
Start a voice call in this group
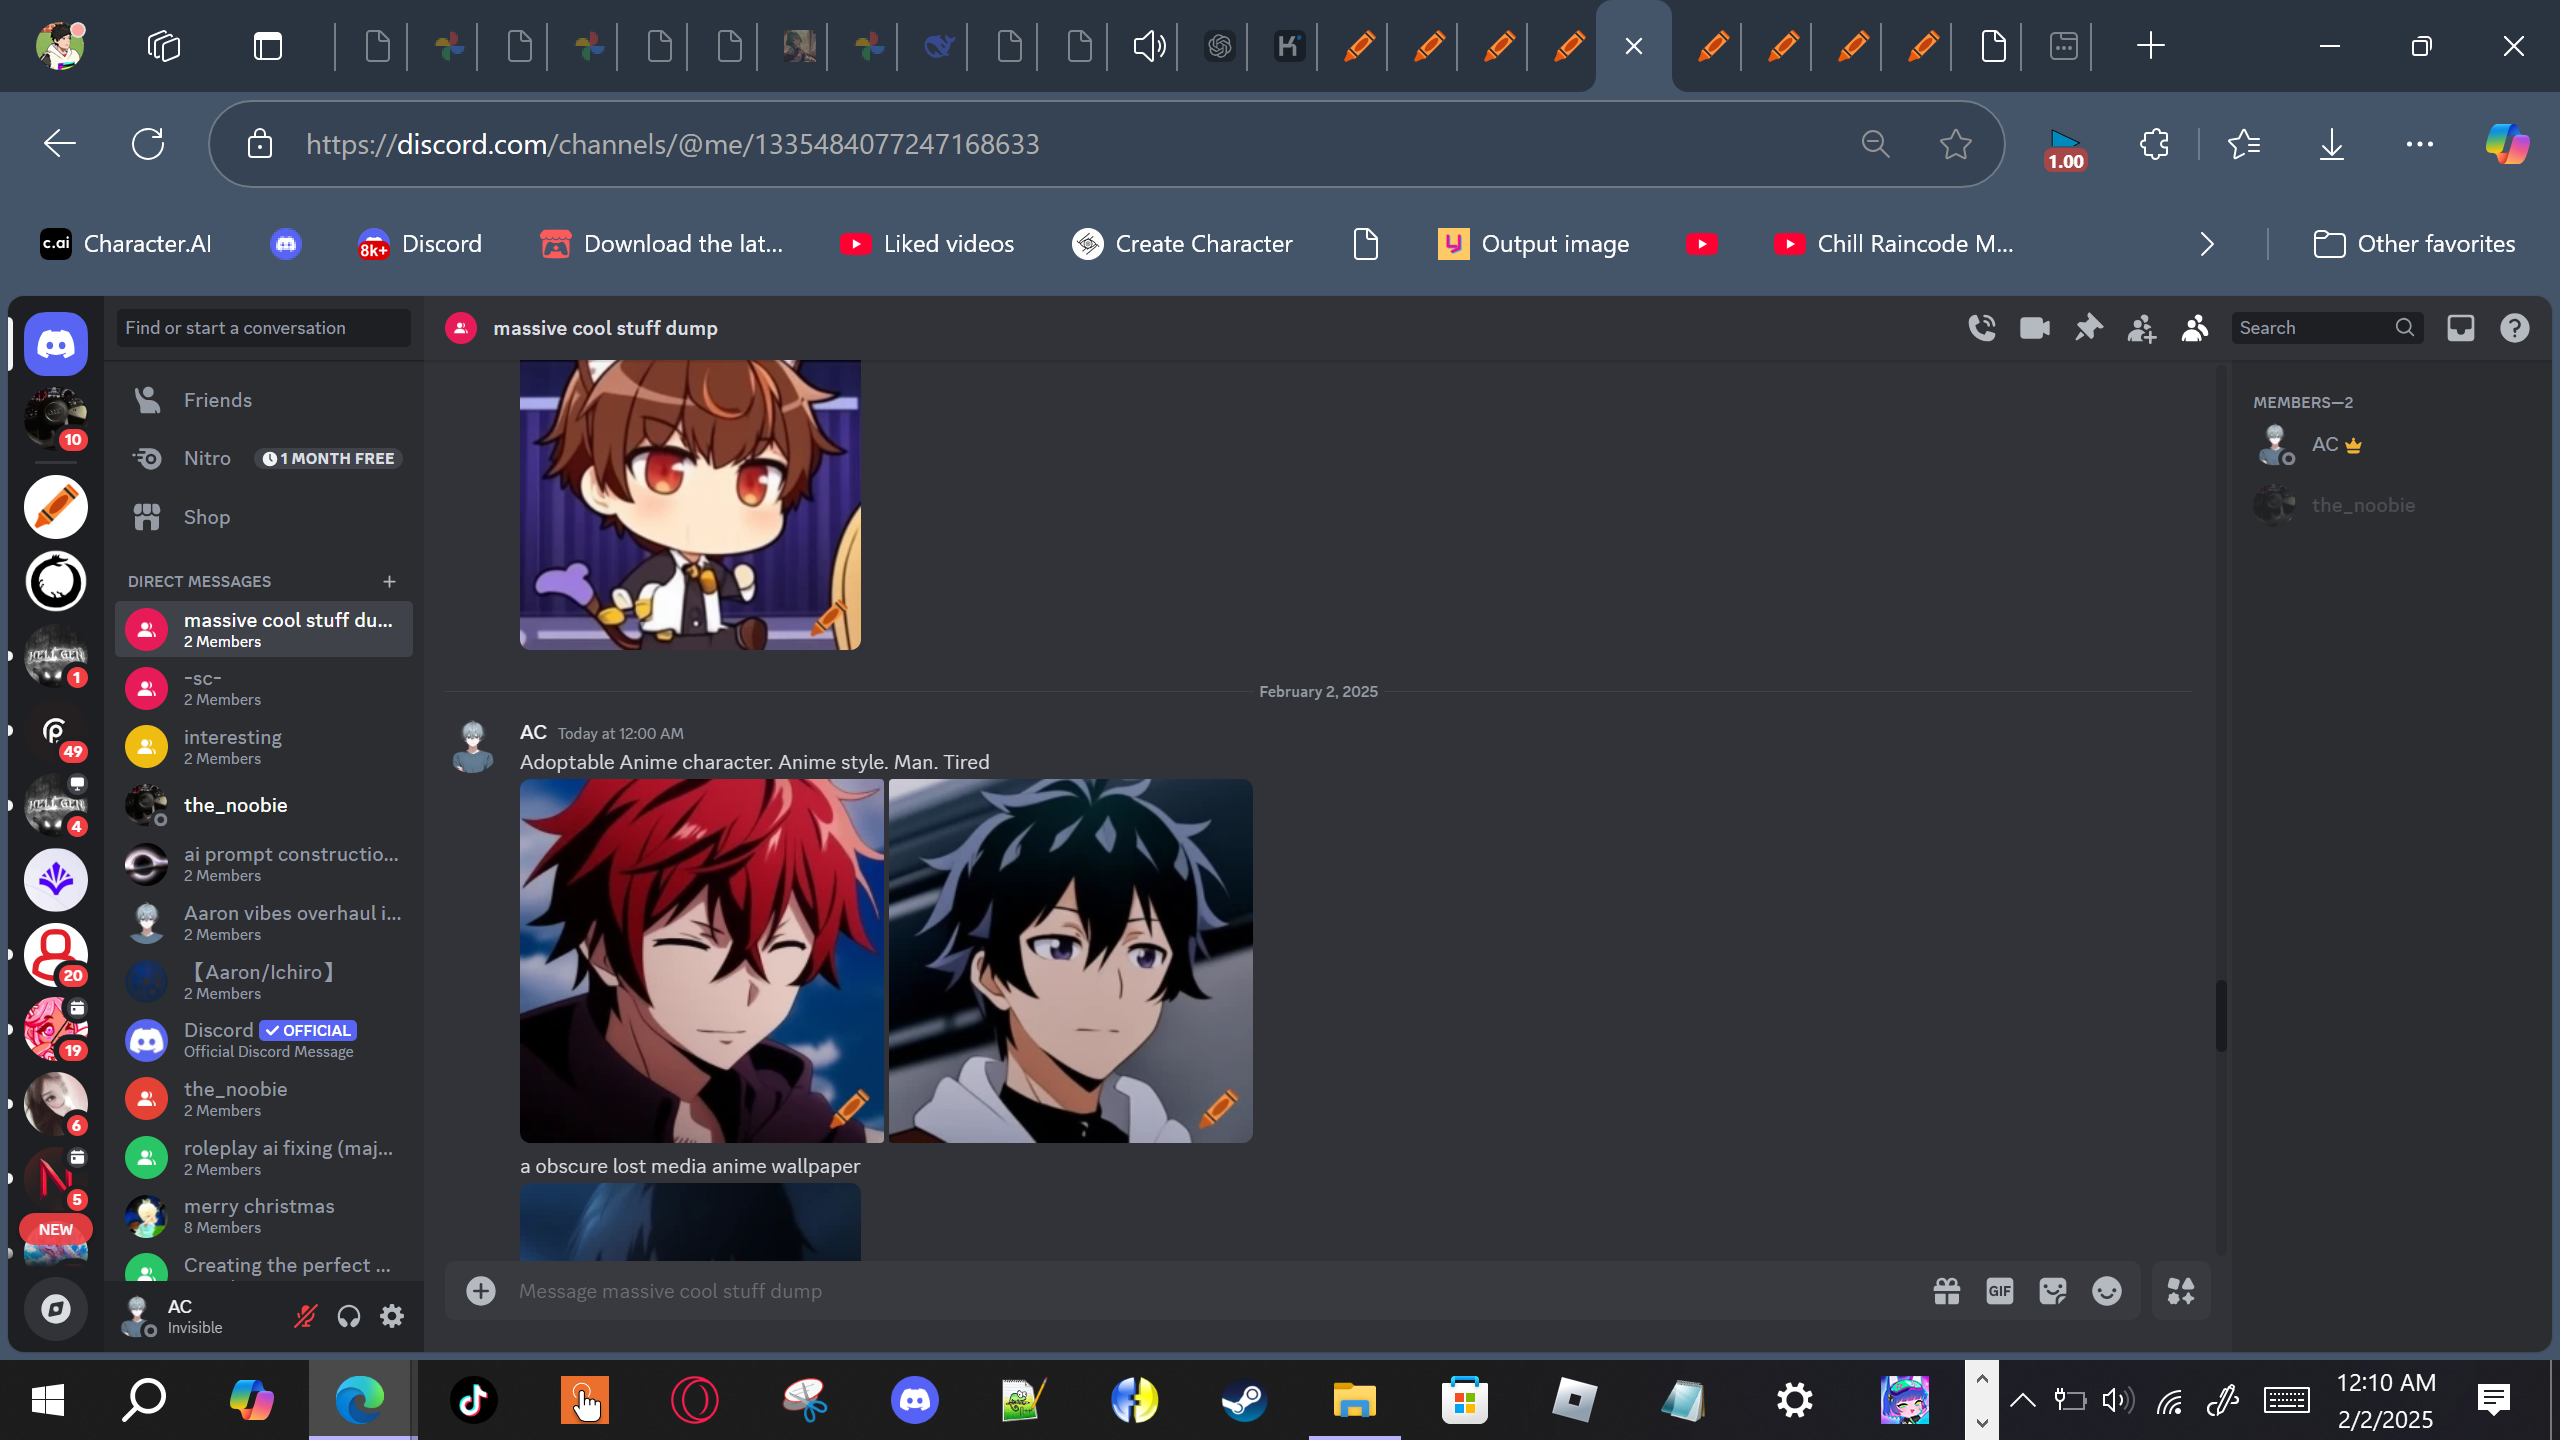pyautogui.click(x=1982, y=328)
